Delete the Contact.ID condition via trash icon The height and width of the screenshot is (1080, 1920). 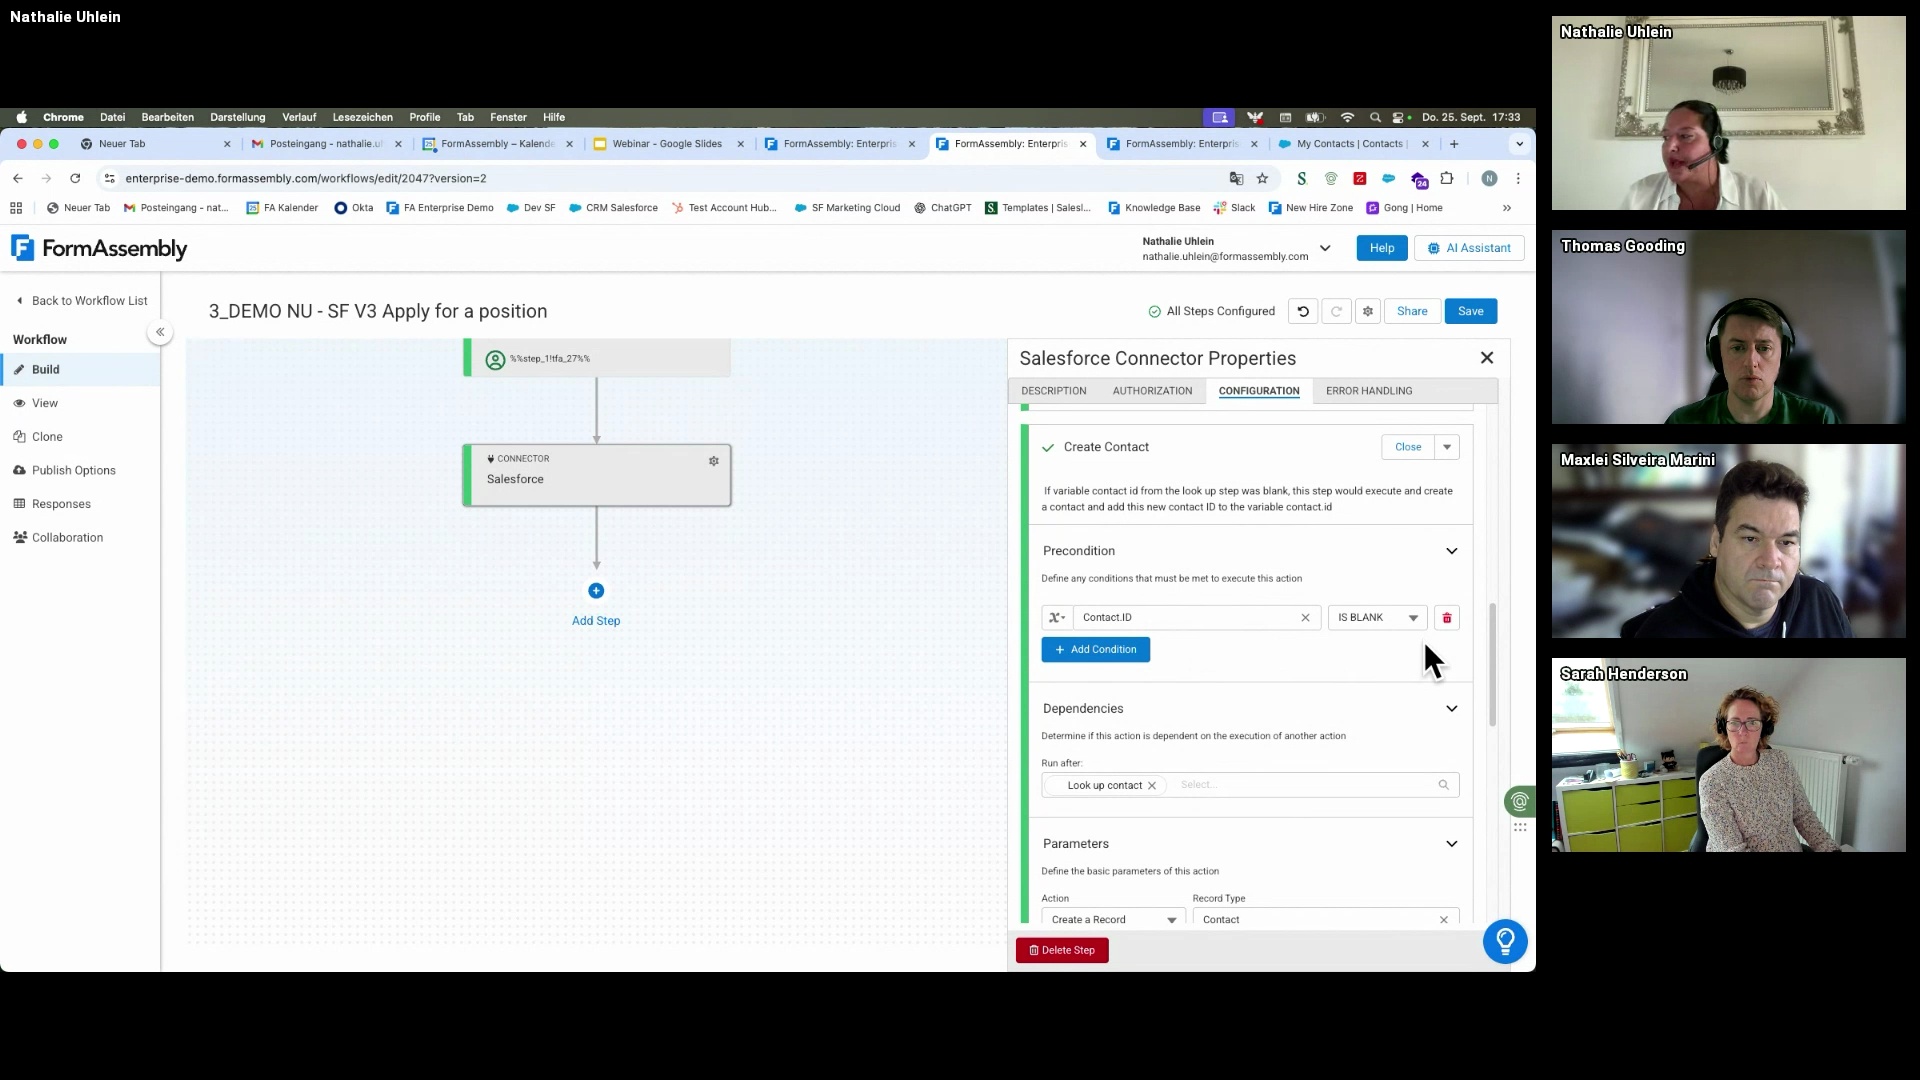tap(1446, 618)
